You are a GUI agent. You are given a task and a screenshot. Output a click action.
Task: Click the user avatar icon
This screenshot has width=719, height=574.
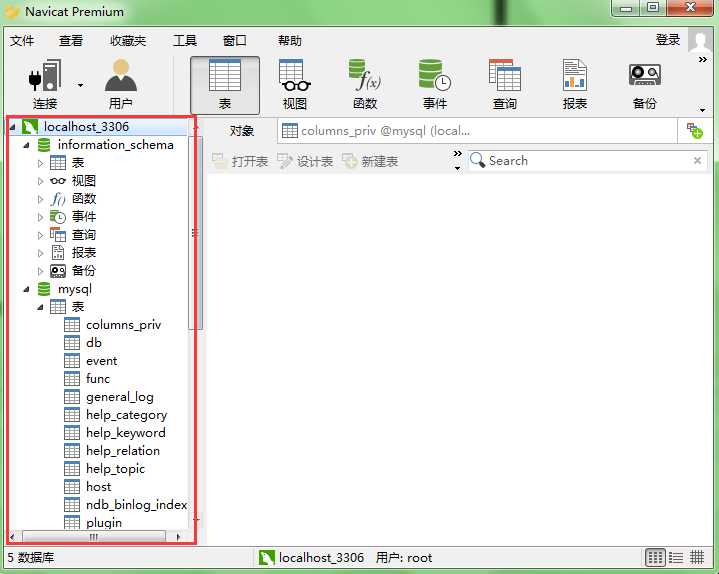click(700, 41)
